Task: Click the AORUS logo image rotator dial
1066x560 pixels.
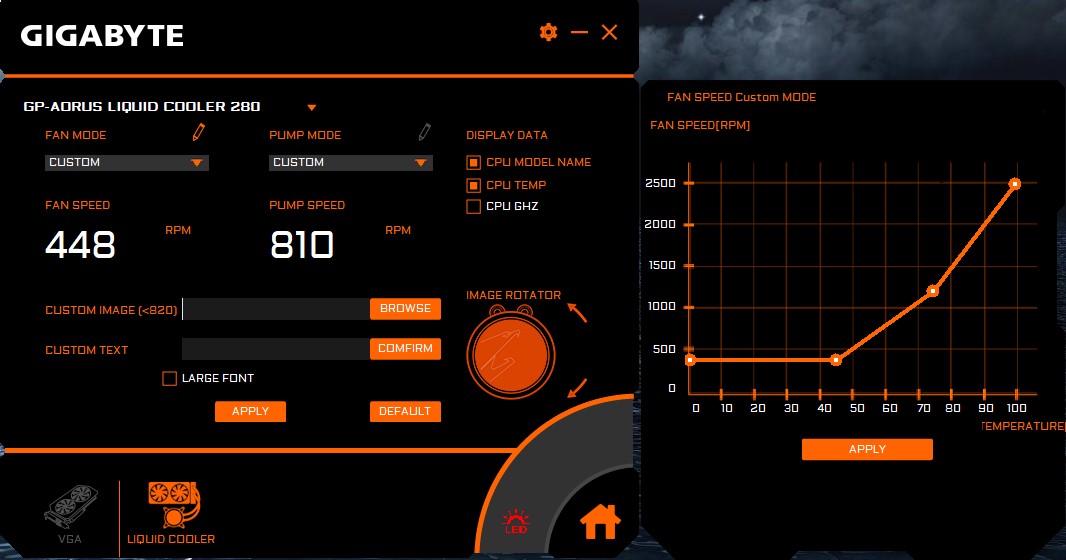Action: [x=511, y=353]
